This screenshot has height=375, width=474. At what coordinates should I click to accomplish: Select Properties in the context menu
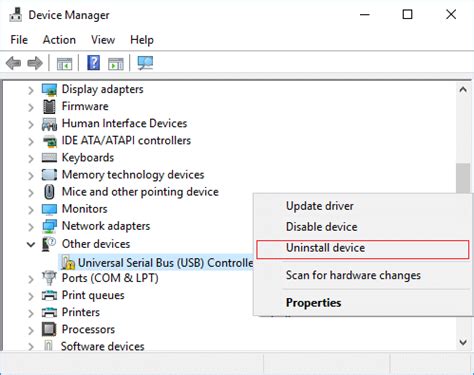[313, 303]
